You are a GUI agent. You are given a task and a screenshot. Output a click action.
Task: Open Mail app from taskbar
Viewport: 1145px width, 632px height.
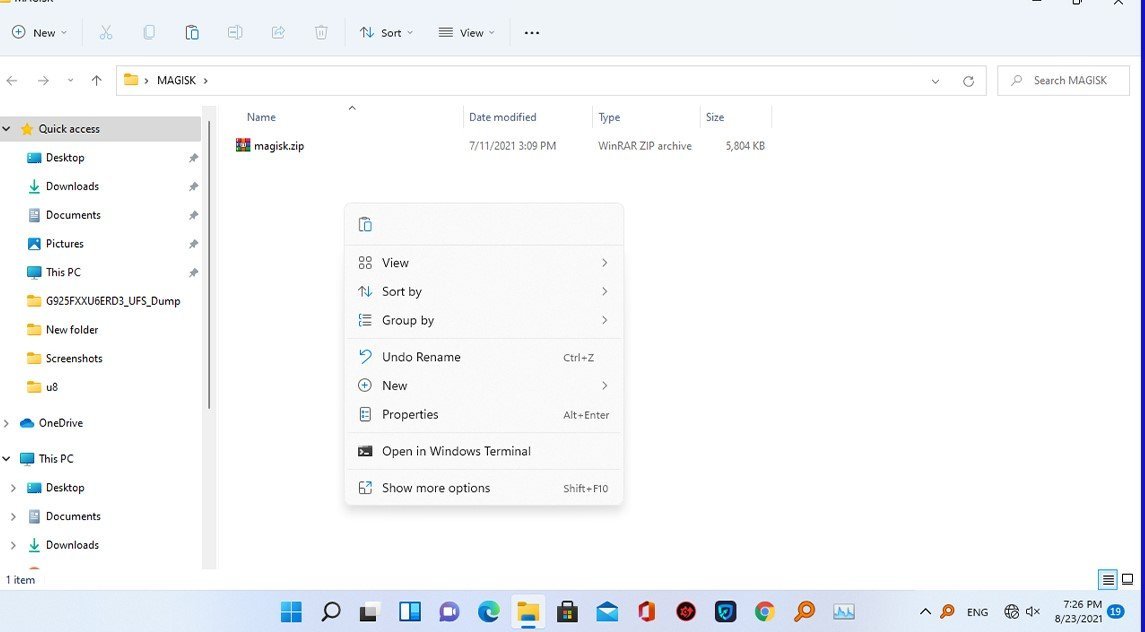tap(607, 612)
